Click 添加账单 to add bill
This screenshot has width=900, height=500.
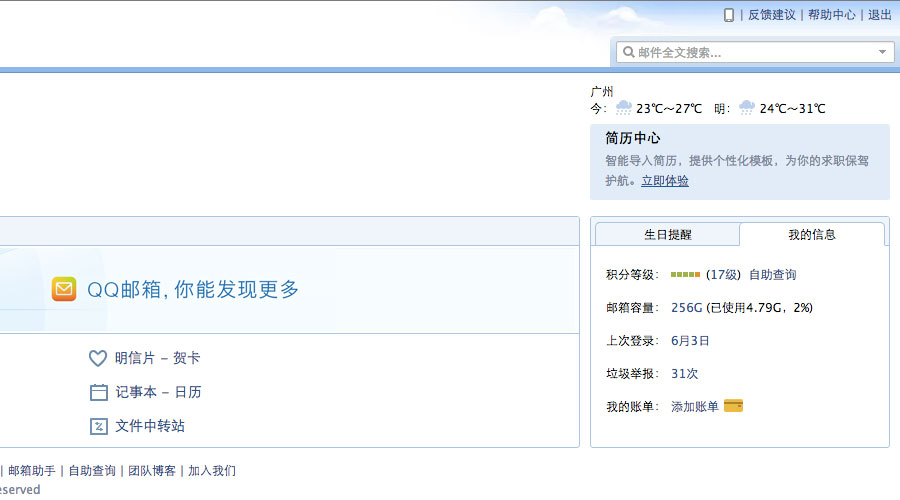point(695,406)
